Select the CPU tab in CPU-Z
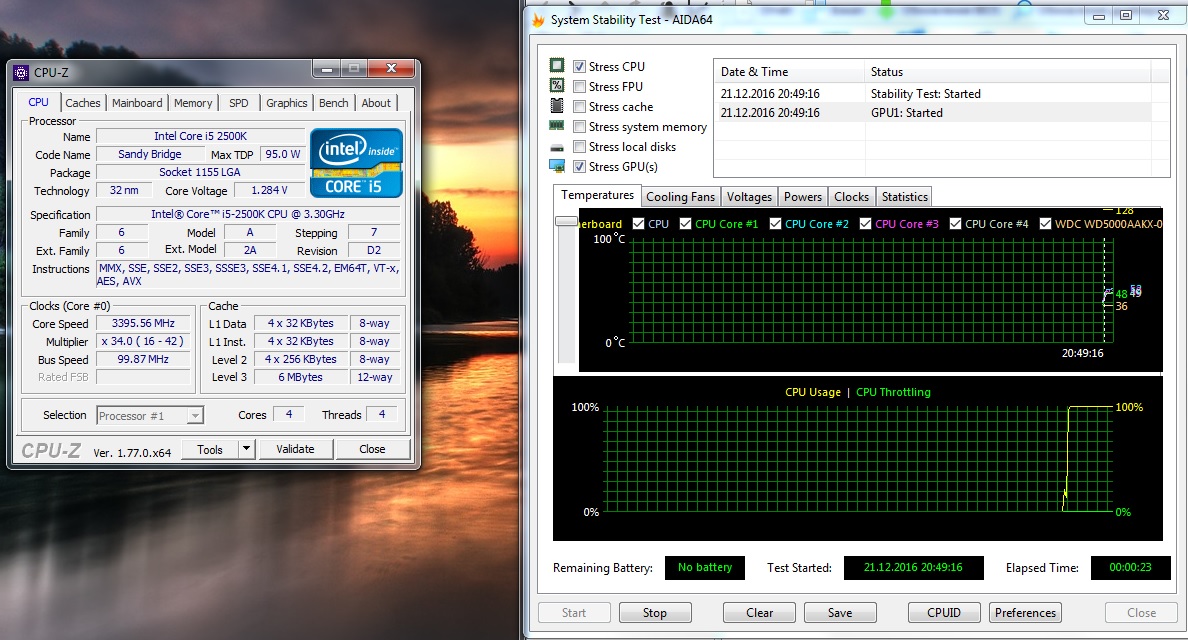Screen dimensions: 1188x640 click(x=39, y=102)
